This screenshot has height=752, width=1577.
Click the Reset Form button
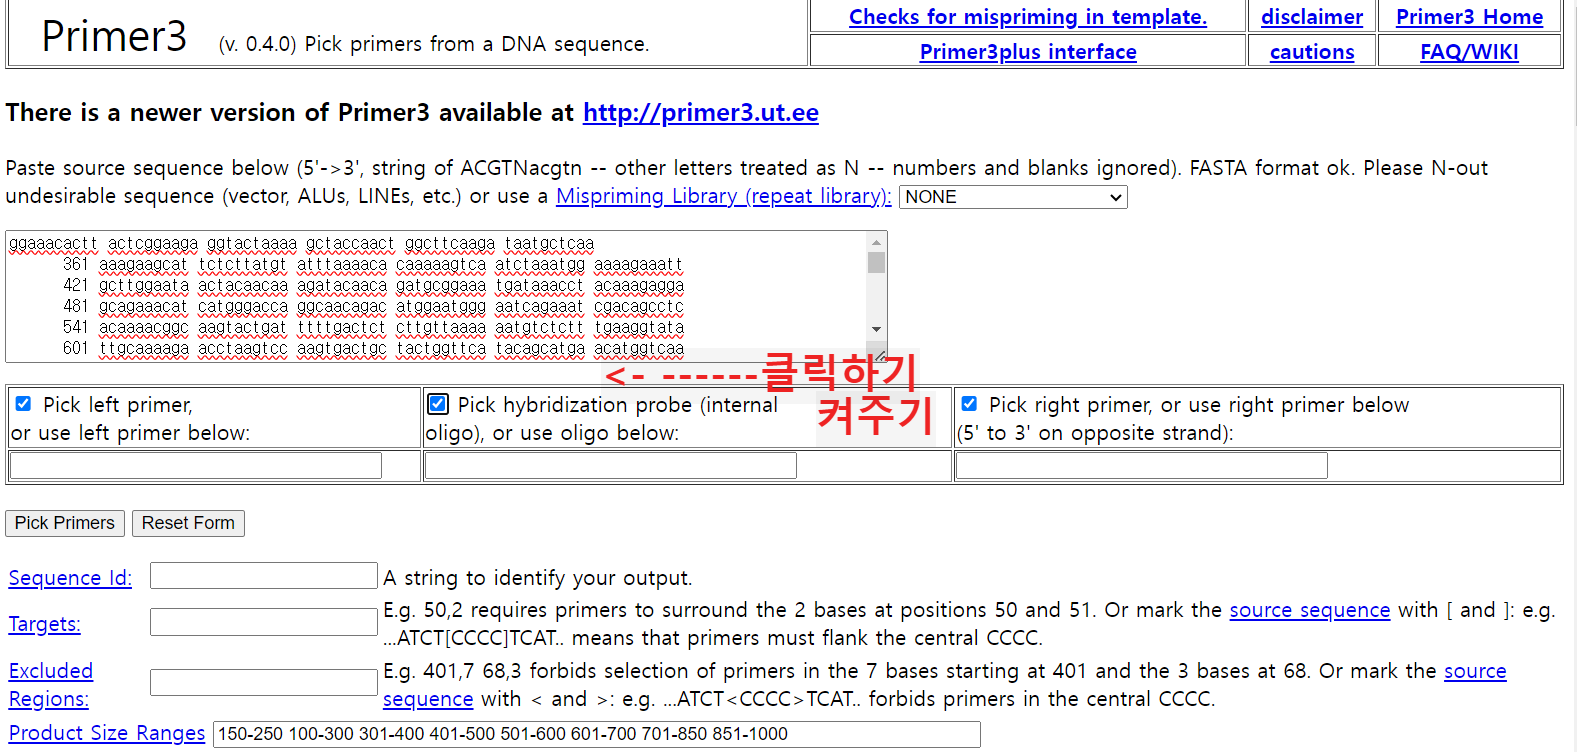[x=188, y=523]
